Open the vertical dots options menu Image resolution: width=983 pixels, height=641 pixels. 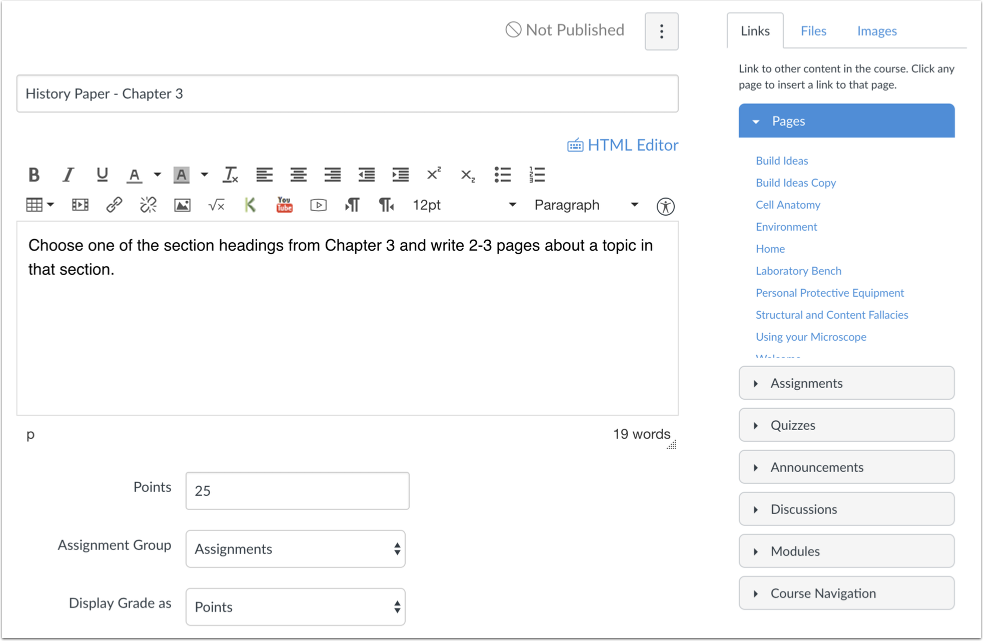click(661, 31)
